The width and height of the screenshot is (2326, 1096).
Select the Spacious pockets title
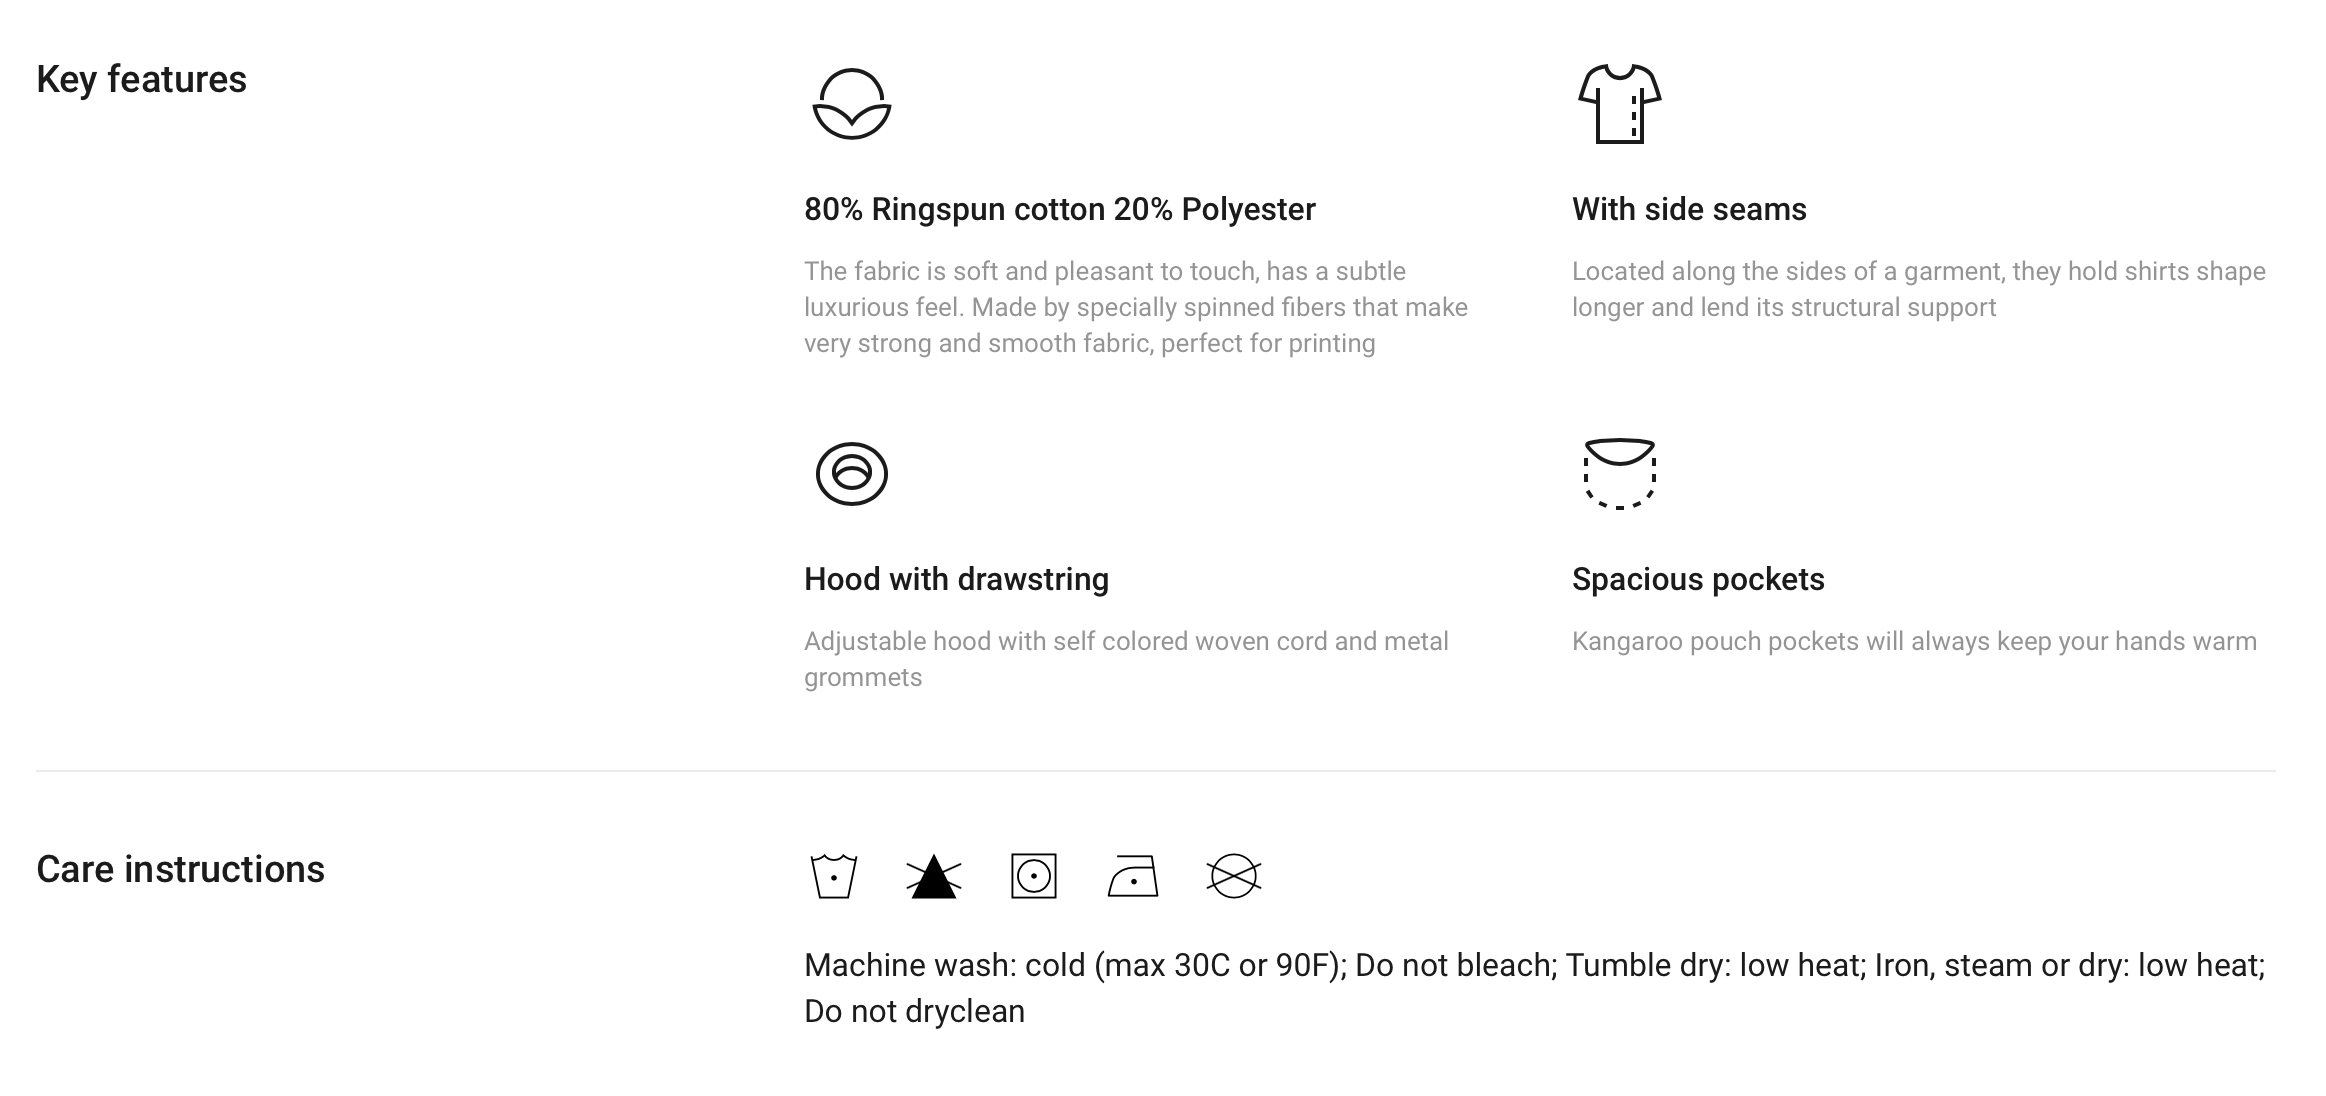1698,579
